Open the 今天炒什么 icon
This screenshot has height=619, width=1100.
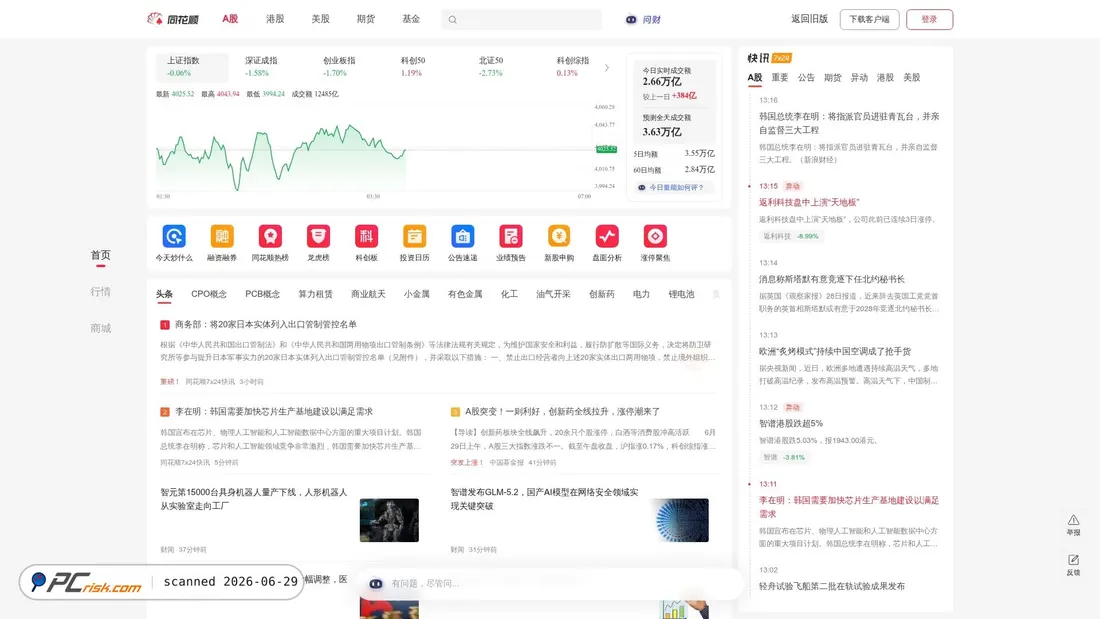[x=174, y=237]
